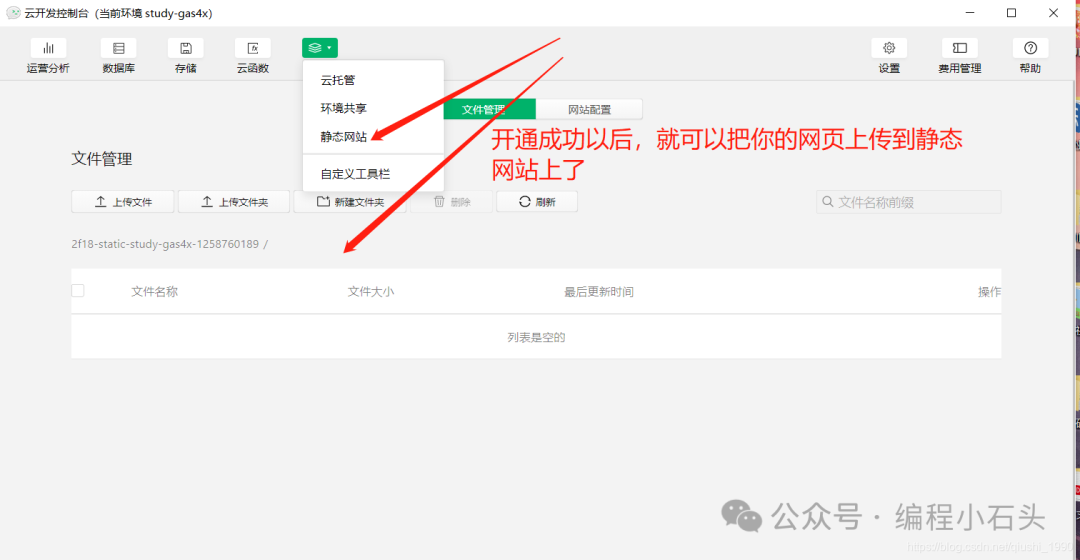Click the 2f18-static-study-gas4x-1258760189 path
The width and height of the screenshot is (1080, 560).
click(165, 244)
